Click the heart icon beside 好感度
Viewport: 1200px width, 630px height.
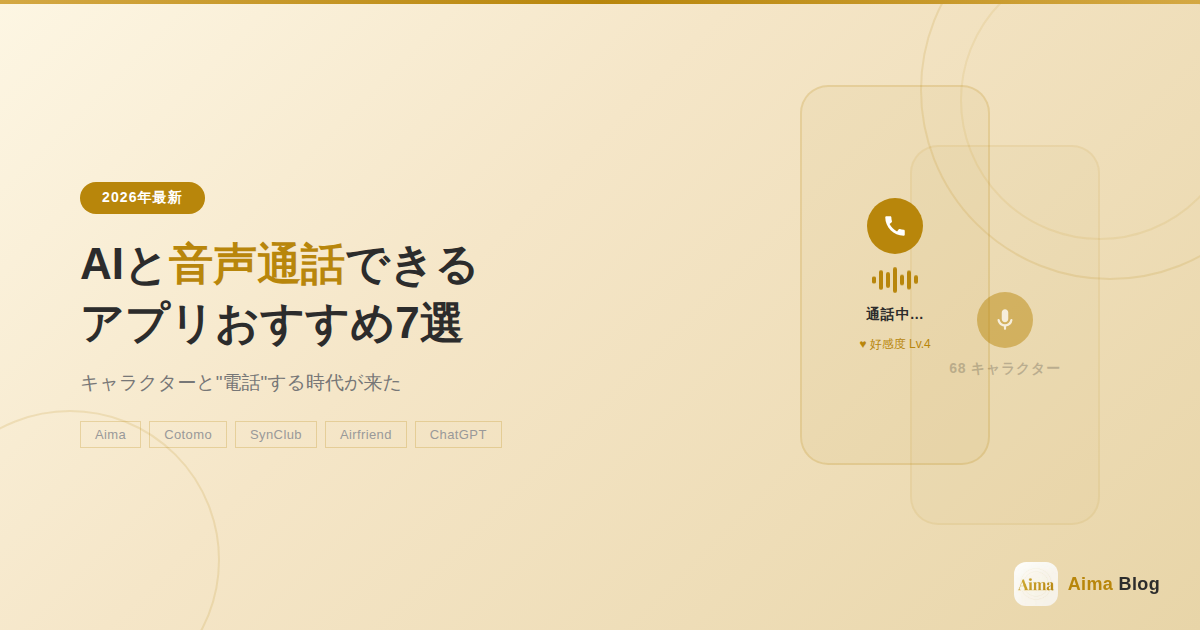coord(863,344)
